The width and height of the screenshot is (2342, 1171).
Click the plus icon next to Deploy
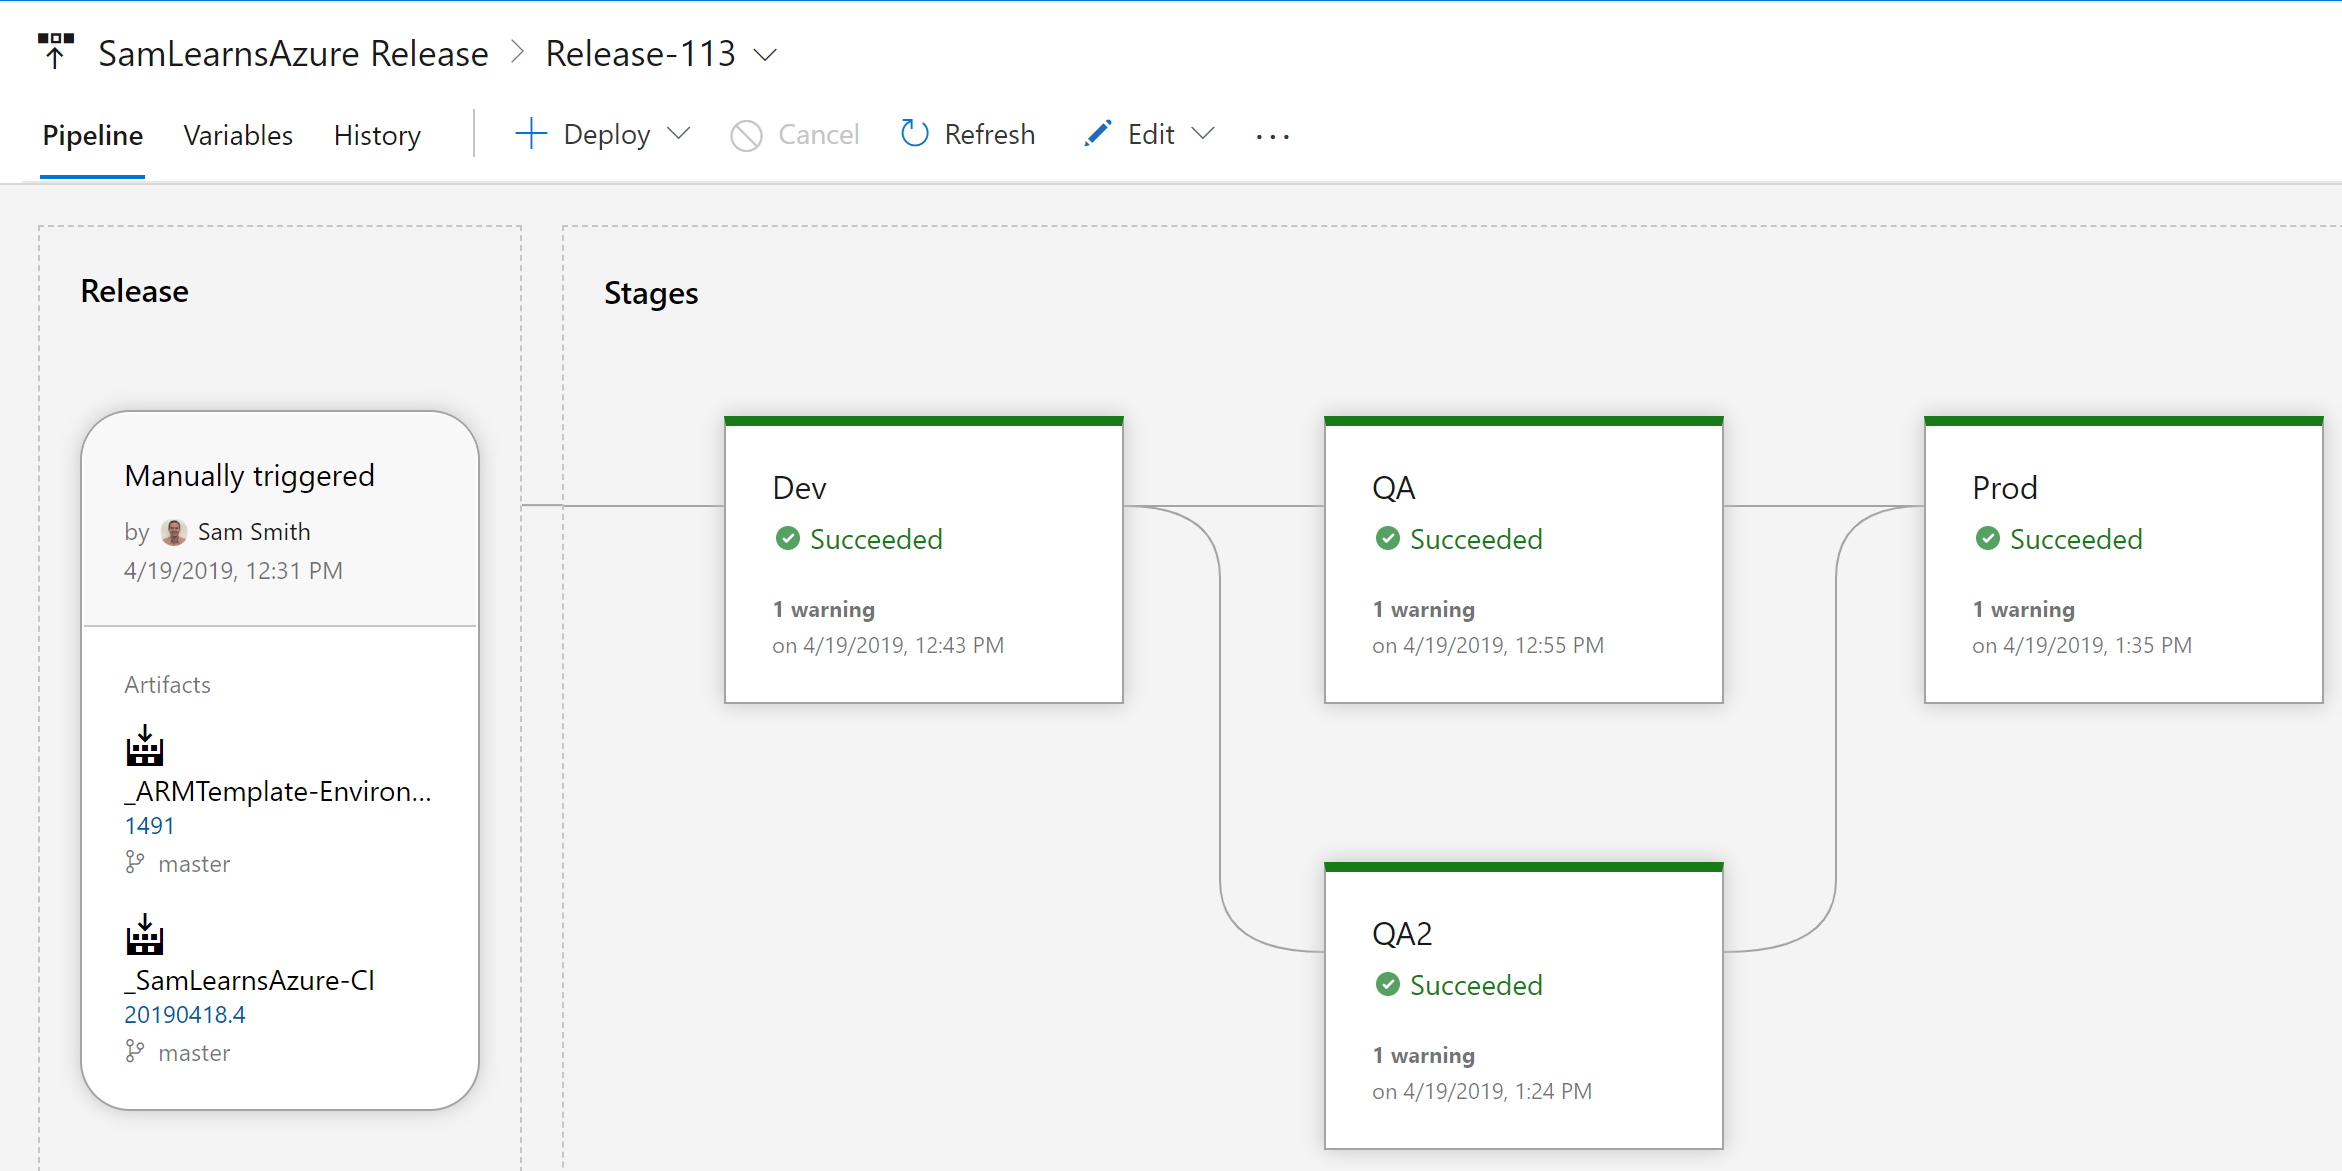tap(531, 134)
